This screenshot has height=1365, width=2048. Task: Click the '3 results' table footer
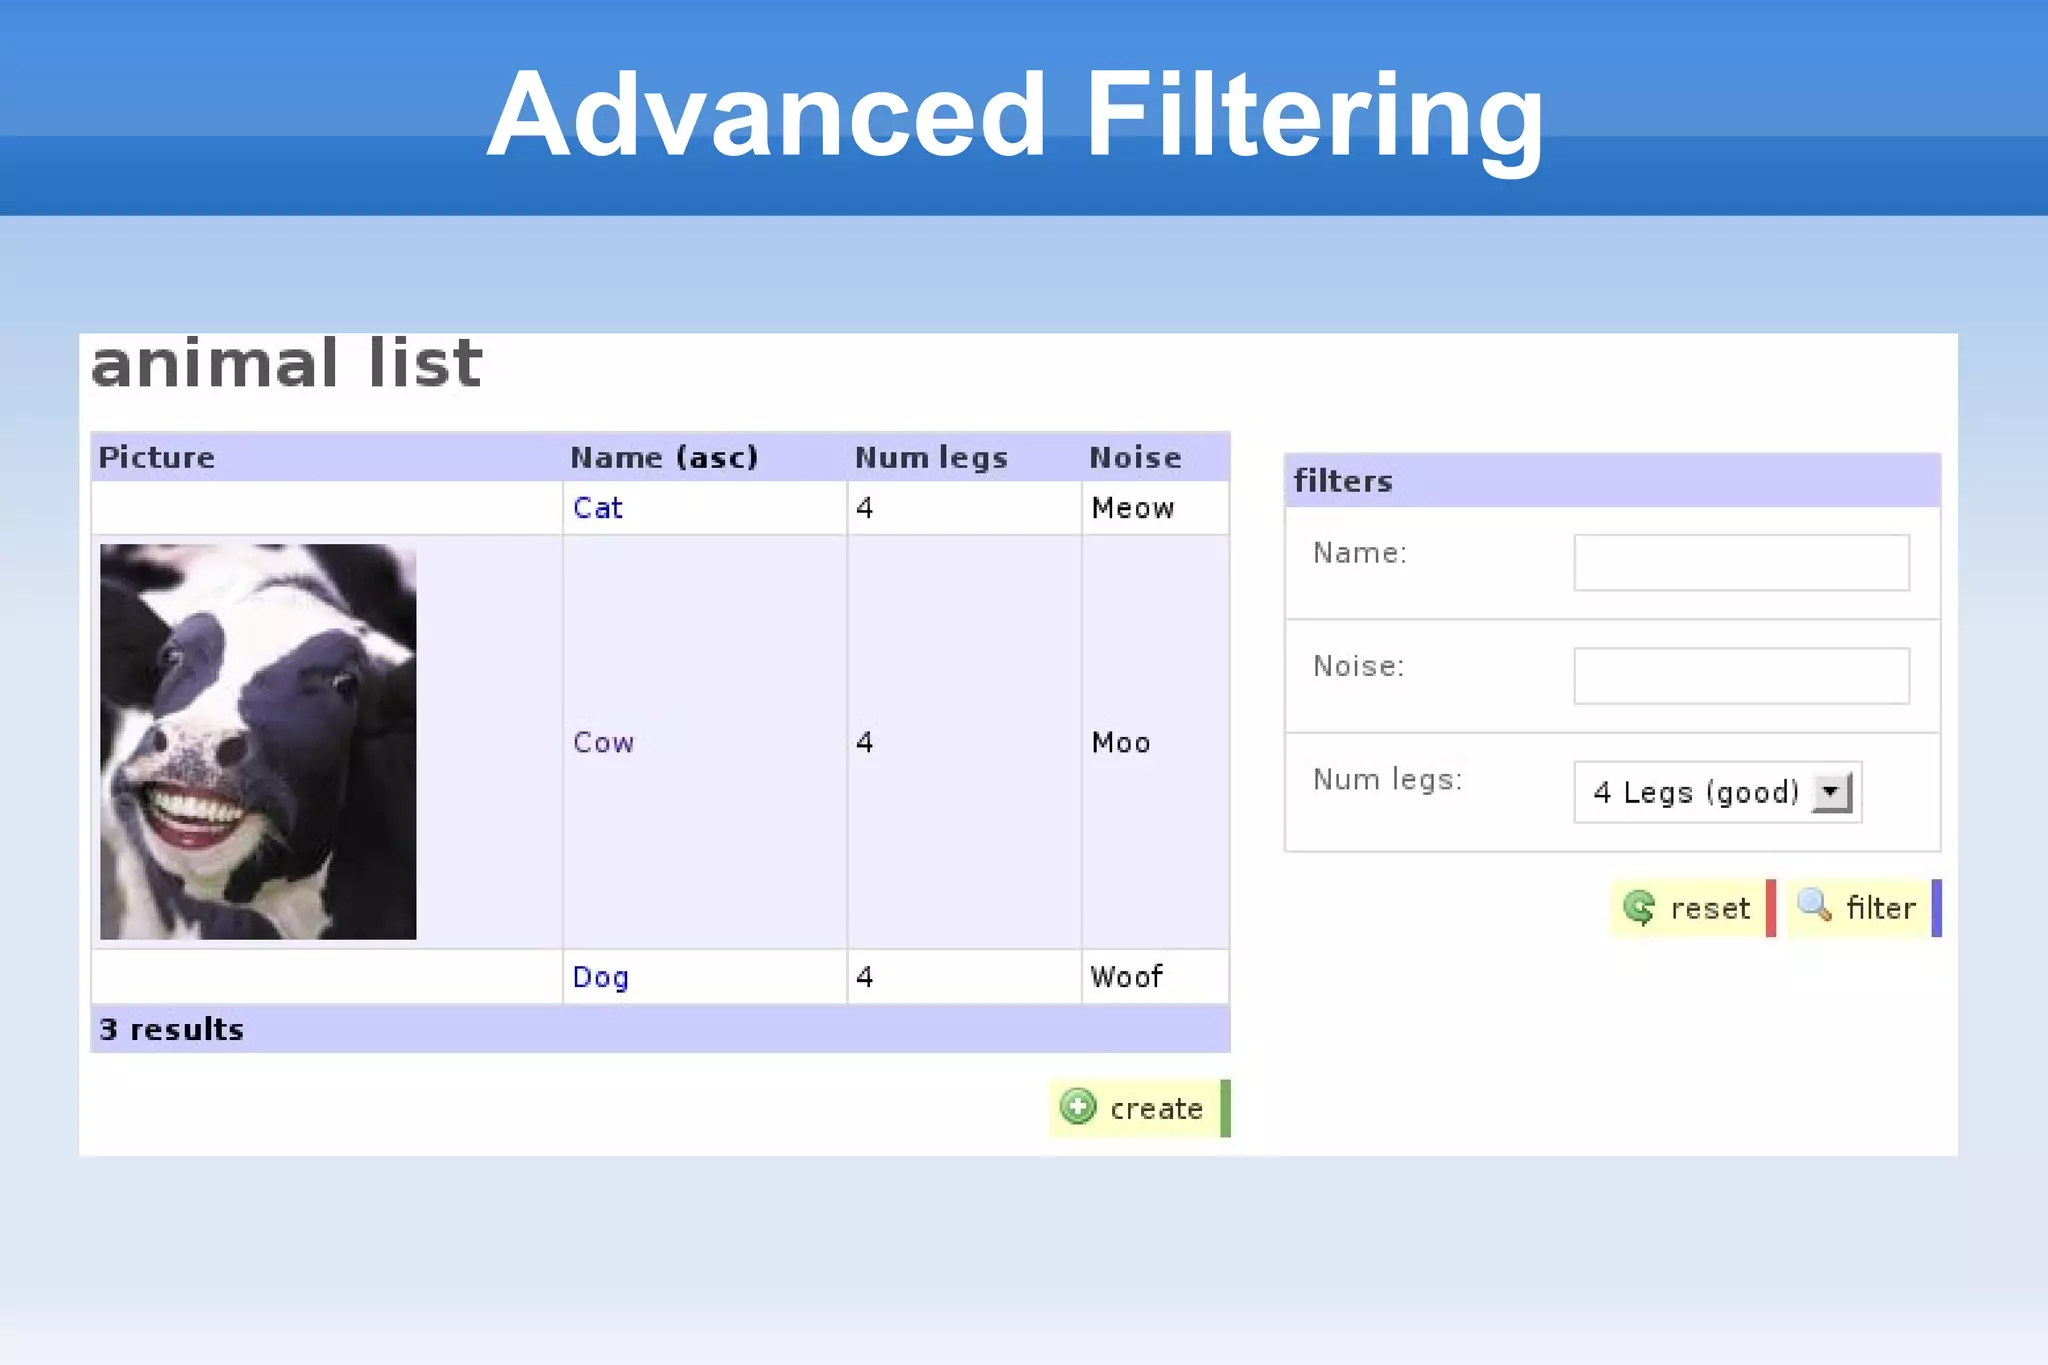[x=172, y=1029]
